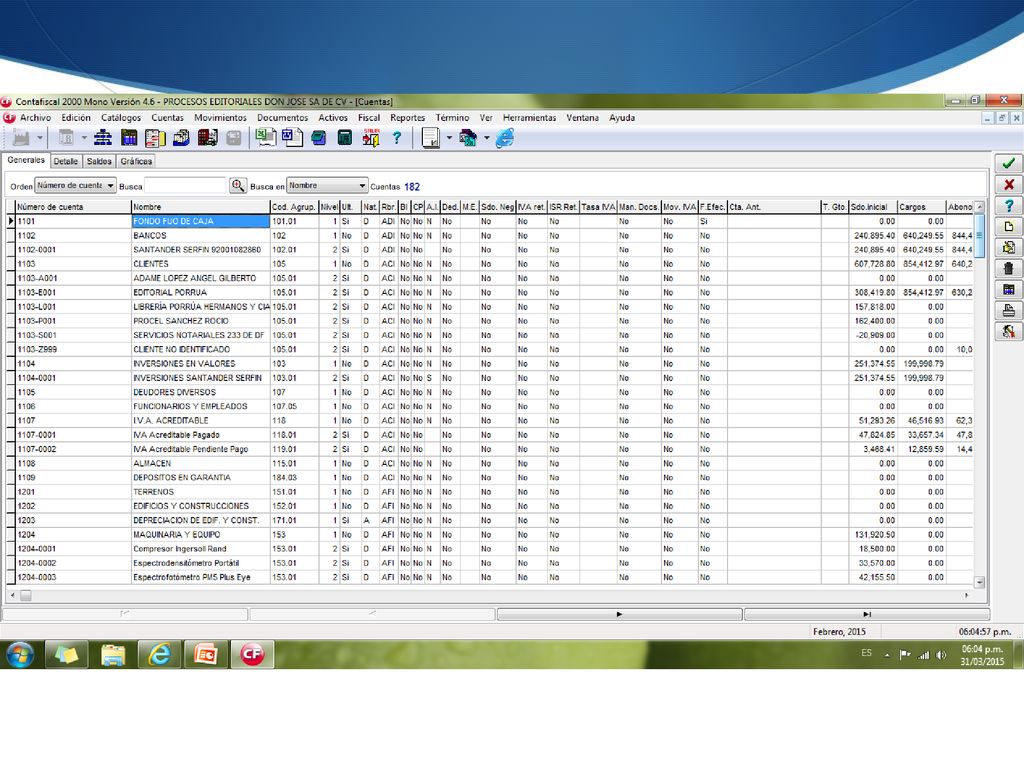Click the dark red building toolbar icon
The width and height of the screenshot is (1024, 768).
click(x=208, y=138)
